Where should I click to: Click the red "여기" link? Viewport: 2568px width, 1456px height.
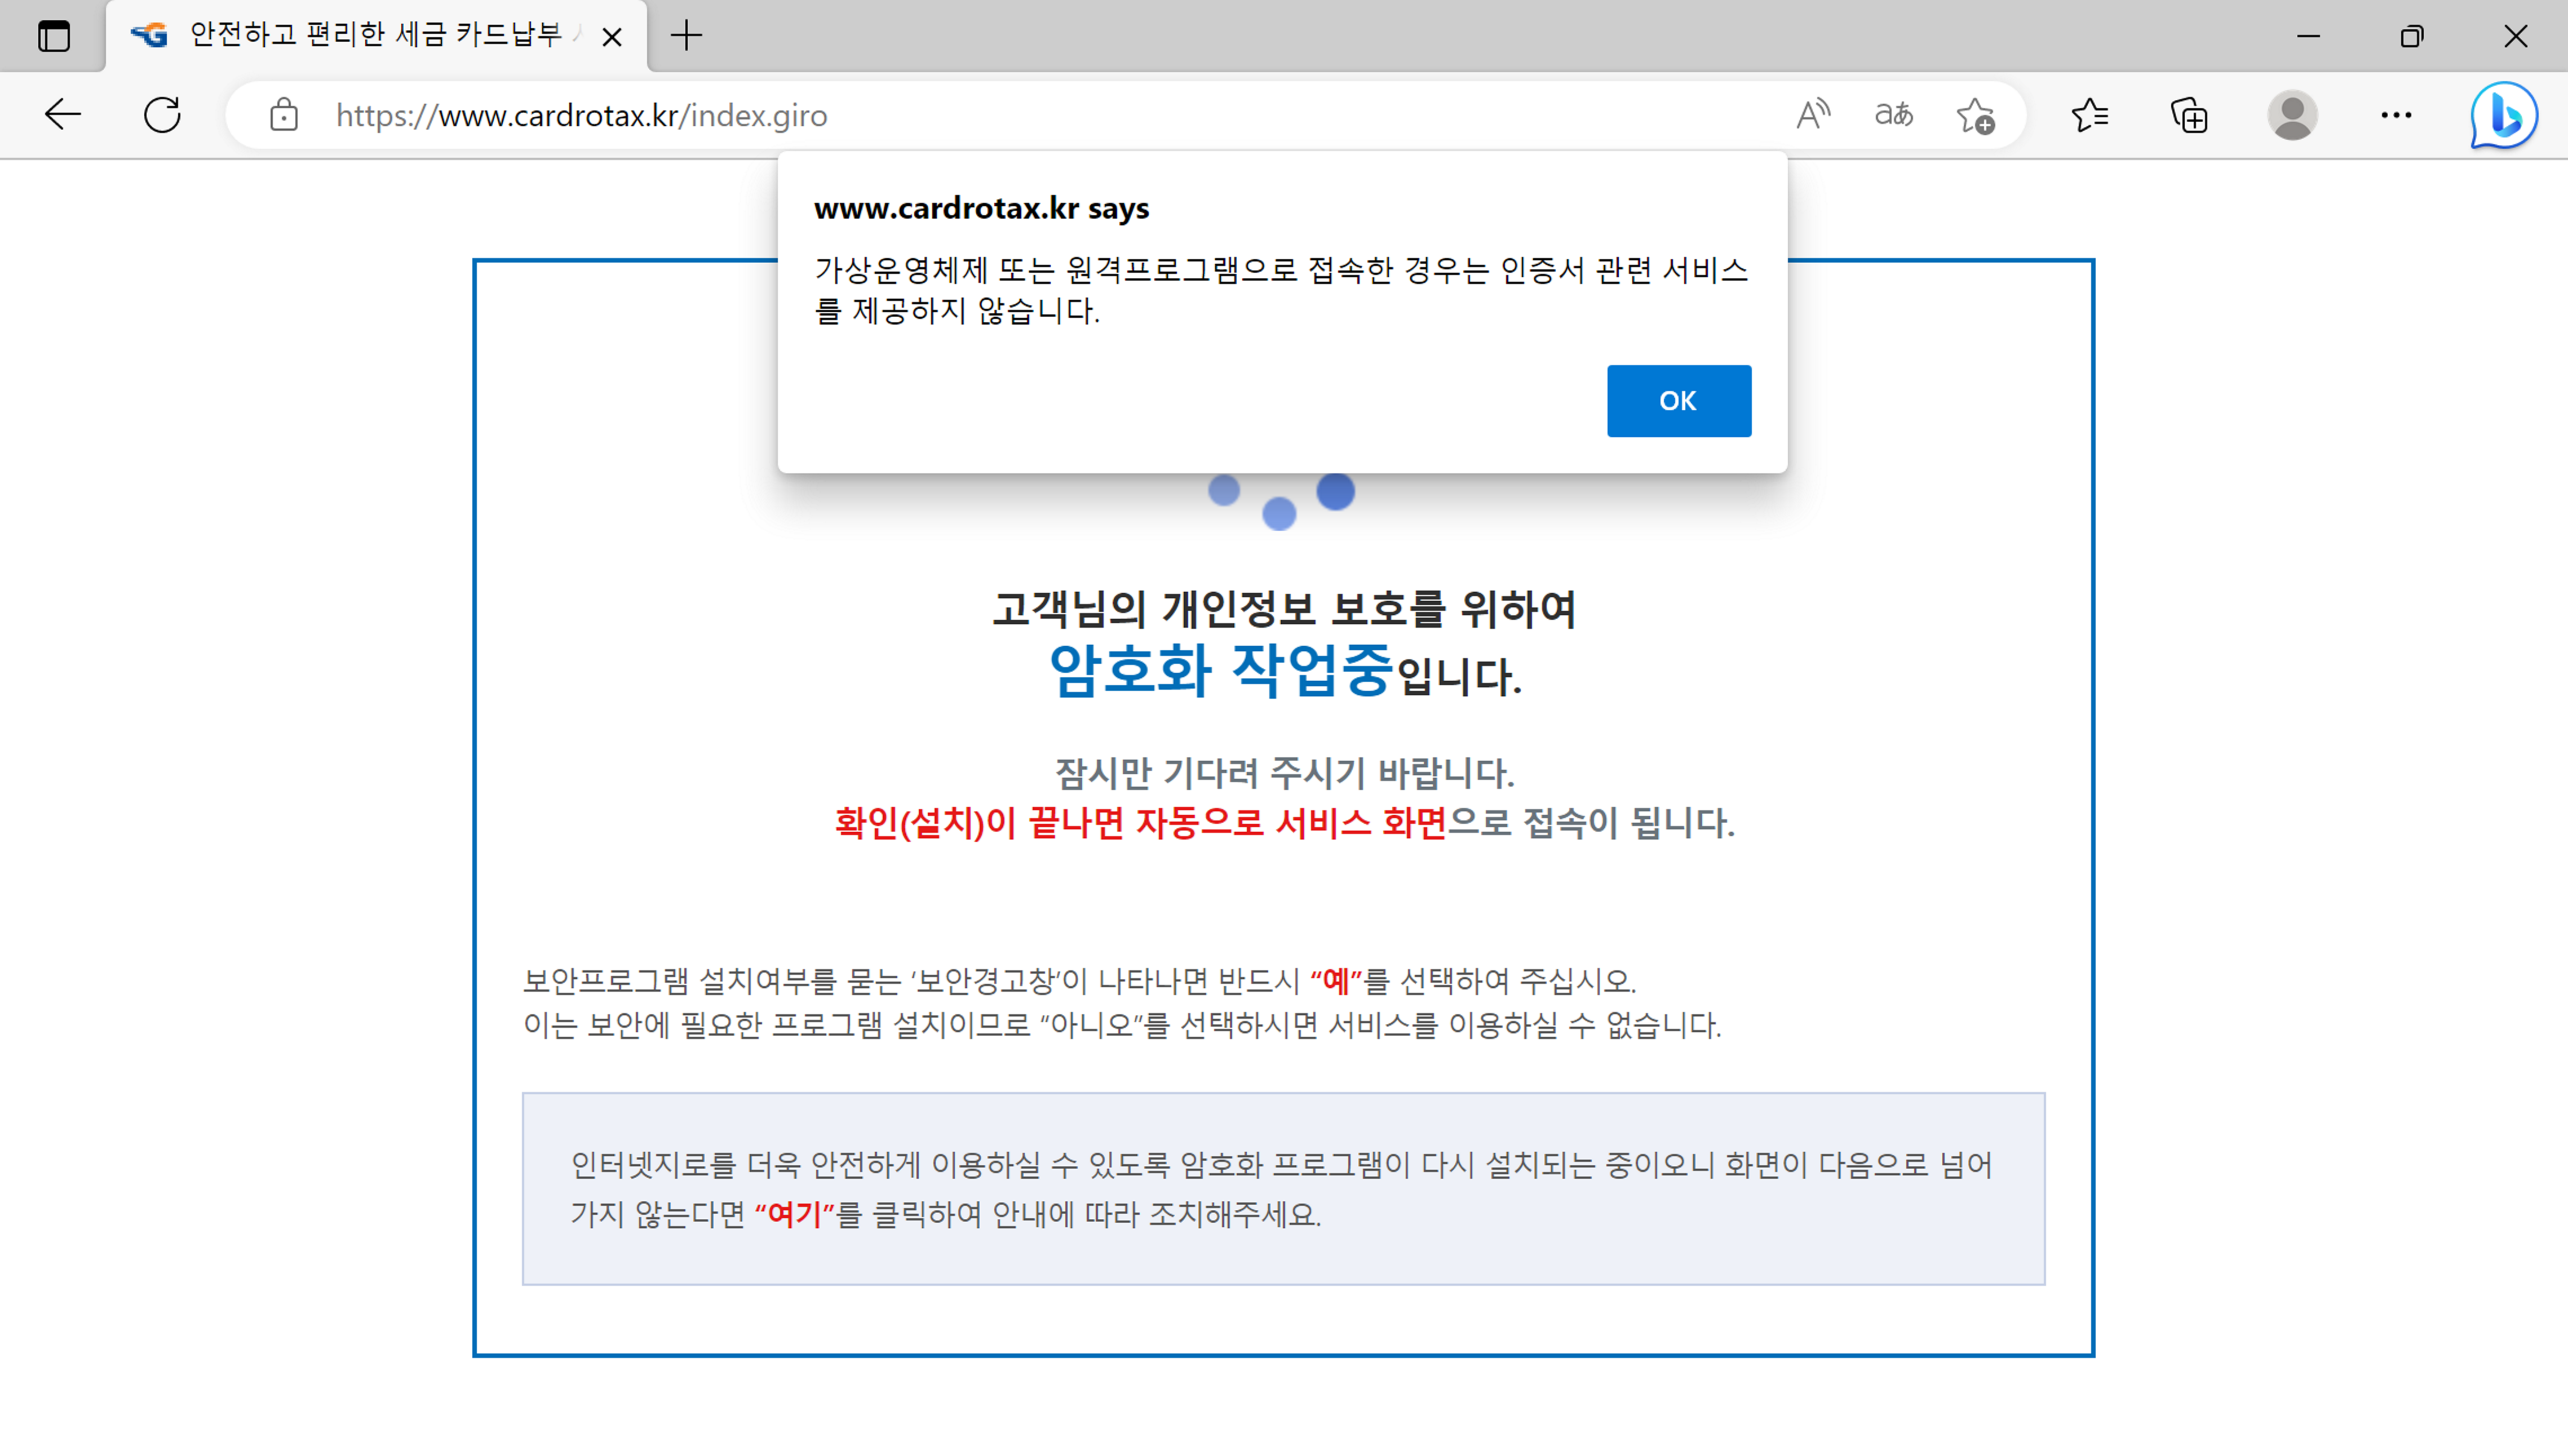pos(794,1214)
